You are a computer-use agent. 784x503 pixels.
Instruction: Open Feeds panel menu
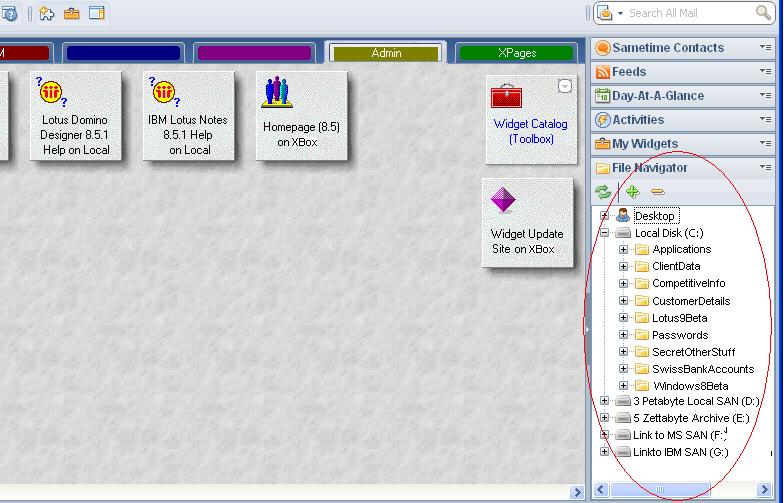tap(765, 71)
